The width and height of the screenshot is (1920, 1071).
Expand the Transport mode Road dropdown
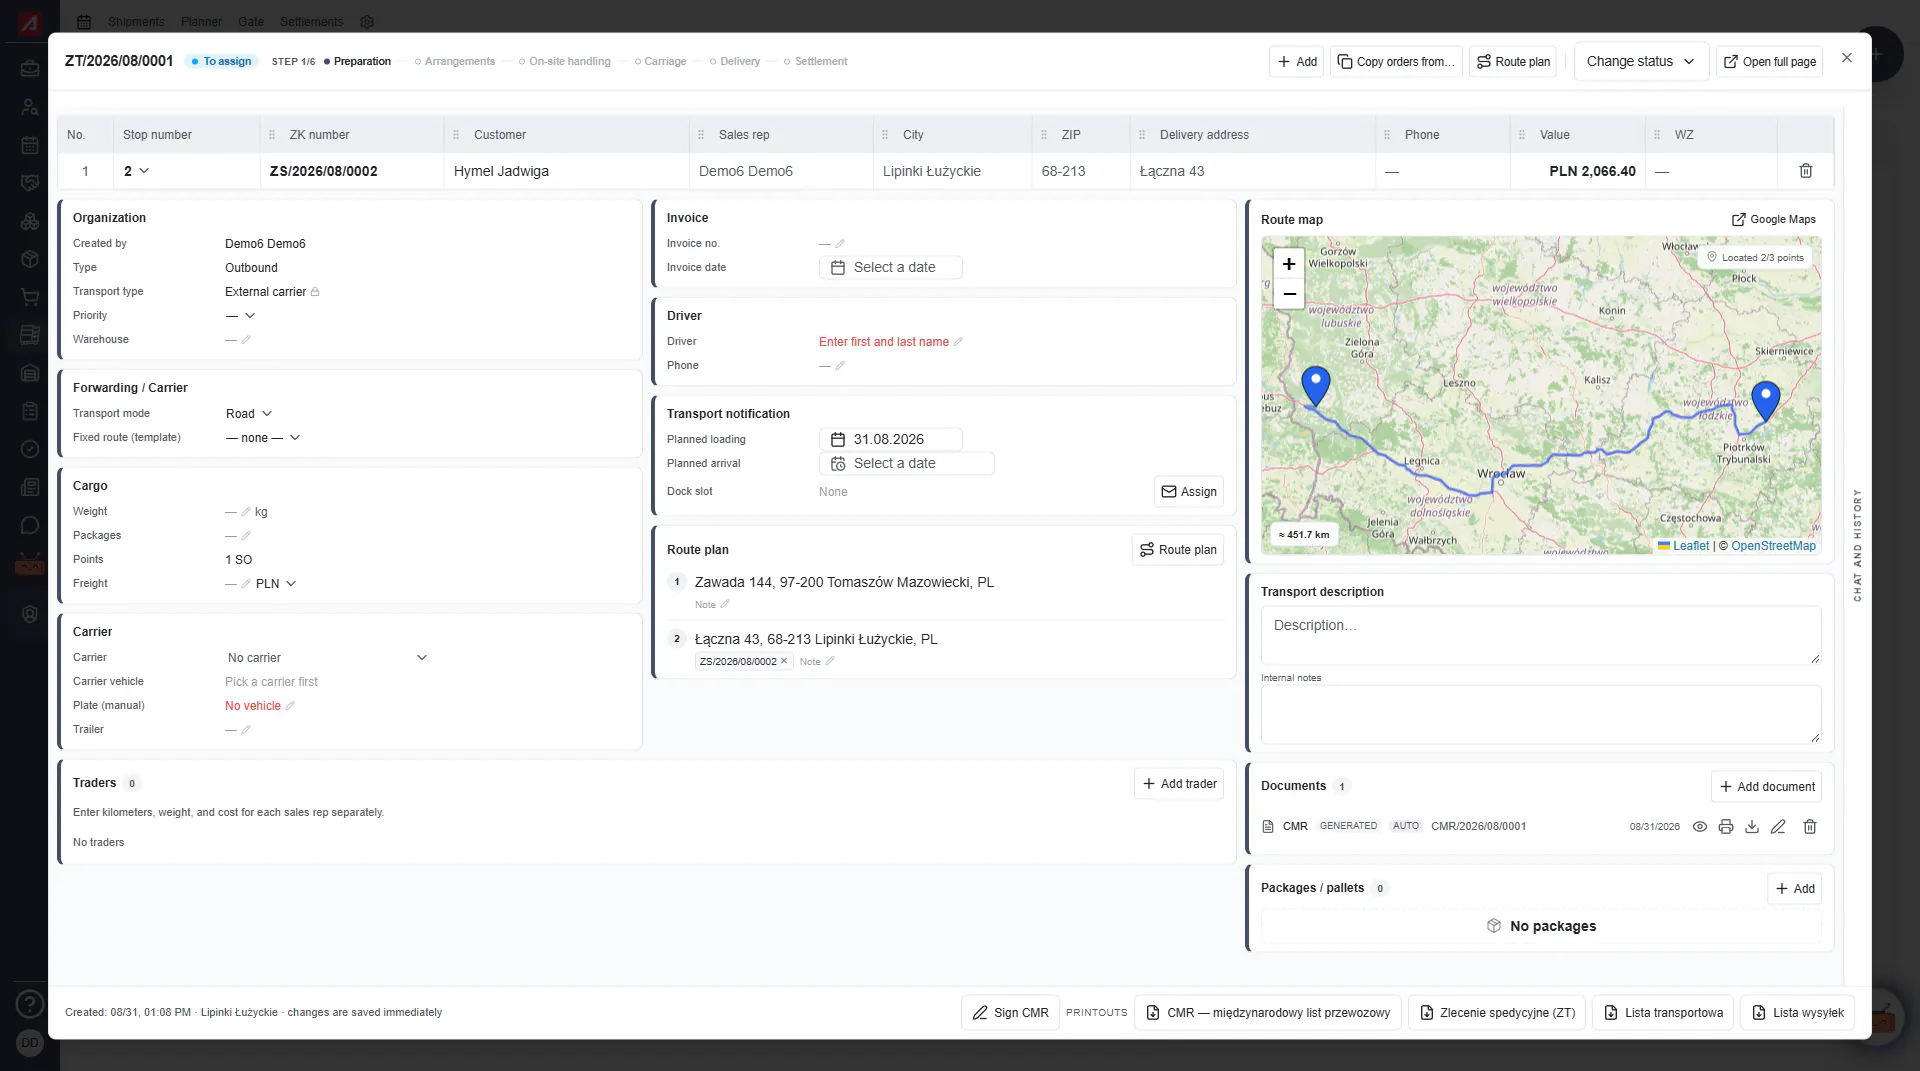click(x=249, y=414)
